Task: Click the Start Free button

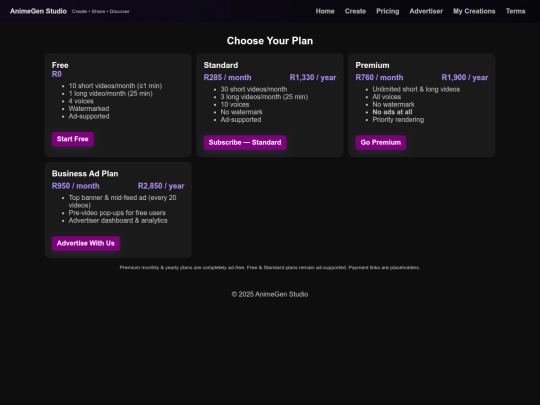Action: click(x=73, y=139)
